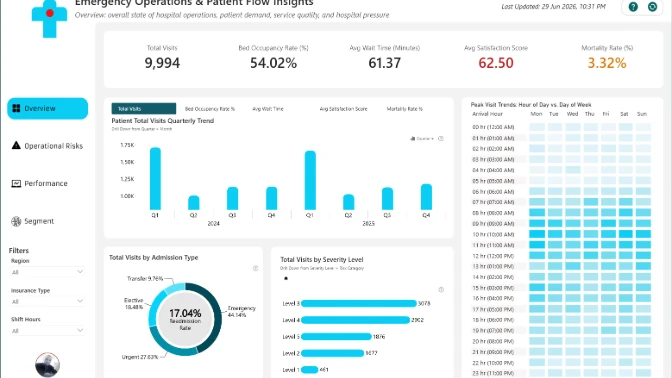Click the Level 3 severity bar
This screenshot has width=672, height=378.
coord(359,303)
